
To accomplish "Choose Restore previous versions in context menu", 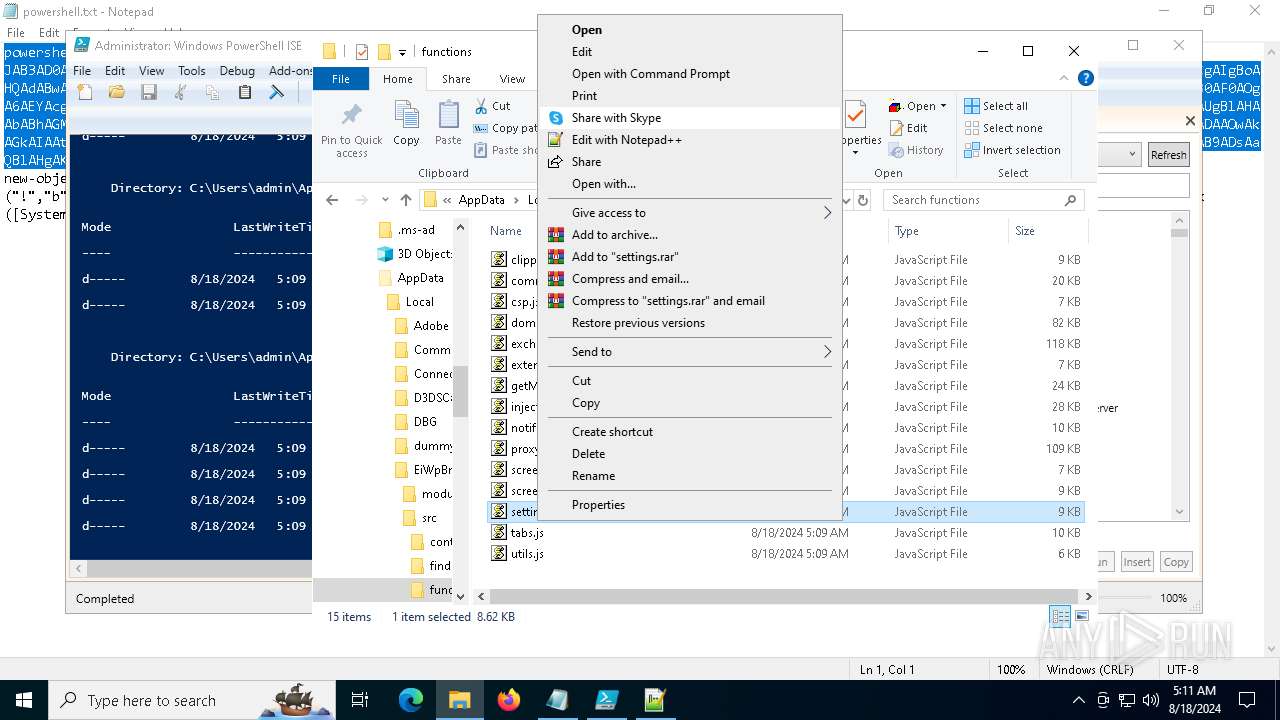I will [690, 323].
